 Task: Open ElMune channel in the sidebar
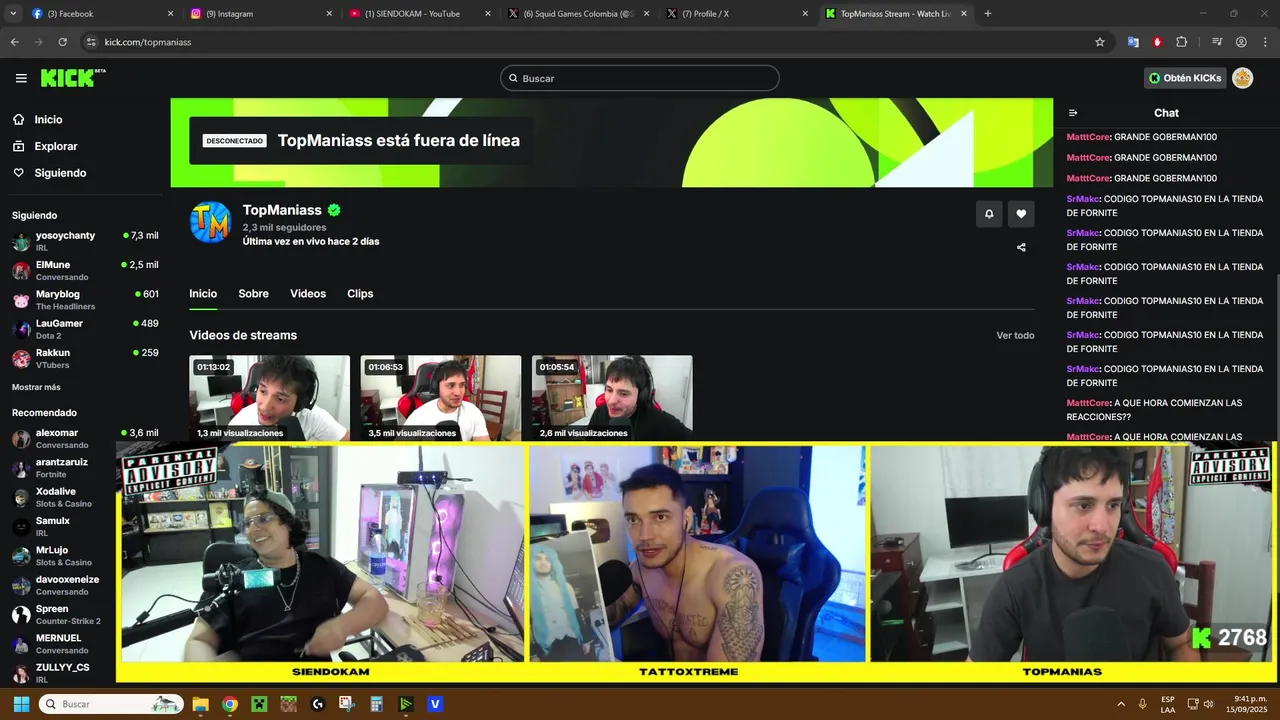pyautogui.click(x=85, y=270)
